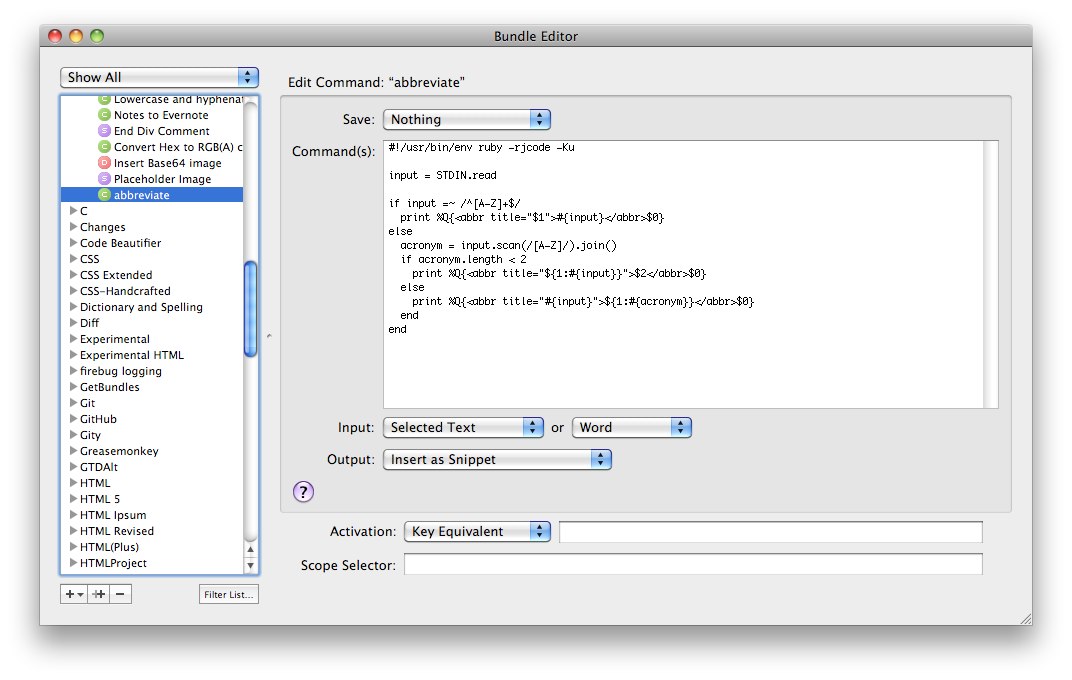Click the purple help question mark button
Screen dimensions: 1072x680
point(303,491)
